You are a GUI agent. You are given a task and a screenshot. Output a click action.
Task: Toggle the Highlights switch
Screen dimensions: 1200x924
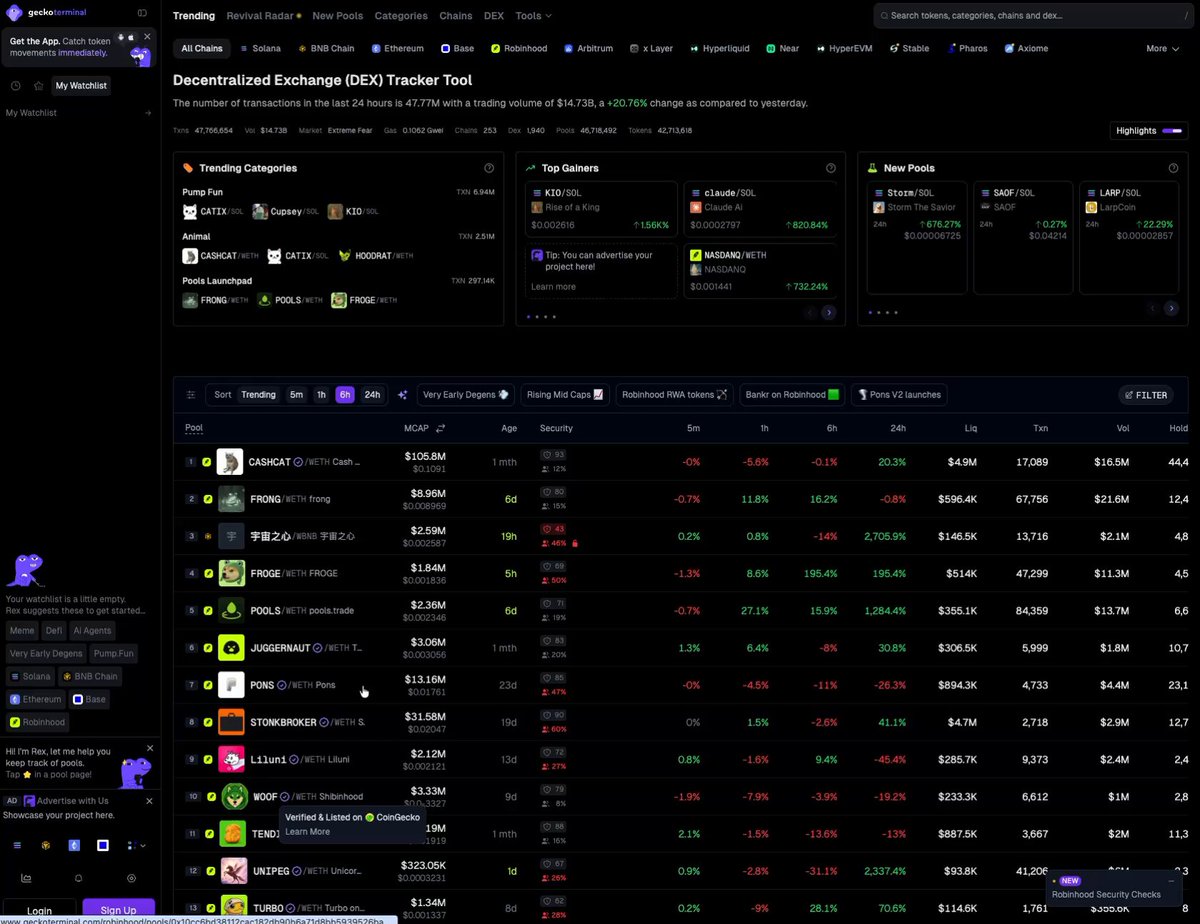pyautogui.click(x=1172, y=130)
